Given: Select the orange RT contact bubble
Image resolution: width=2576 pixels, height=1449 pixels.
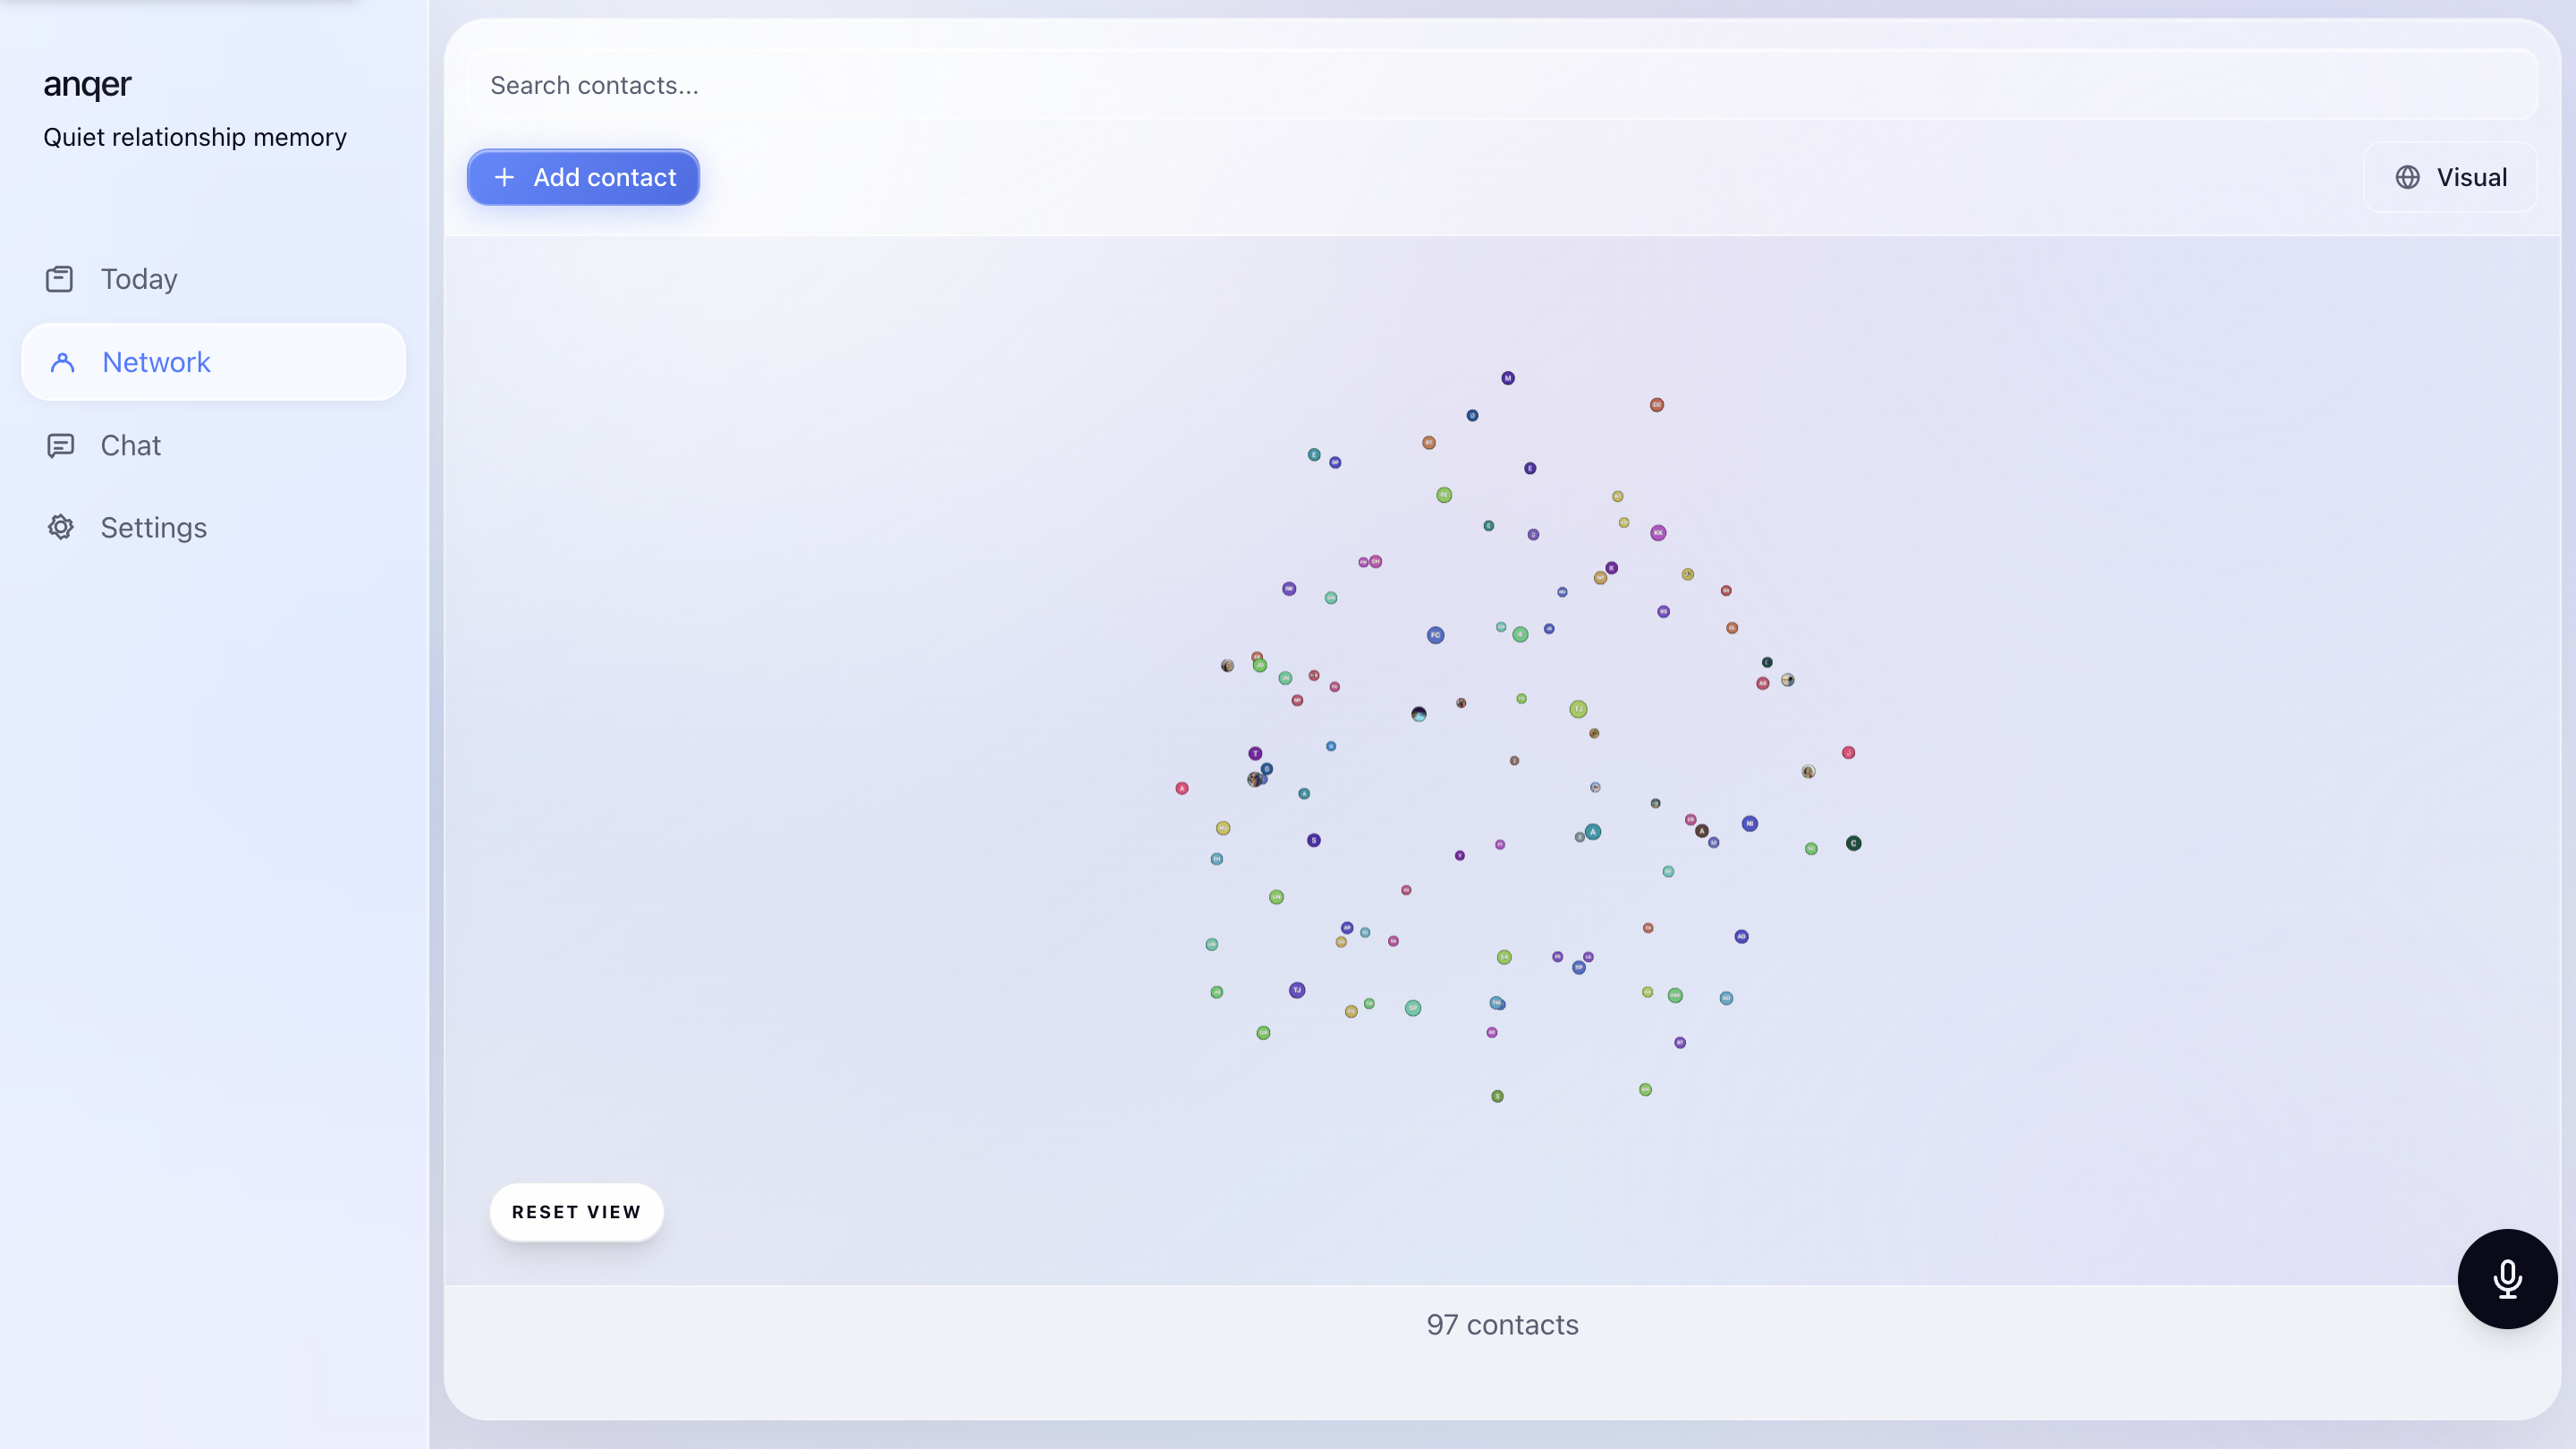Looking at the screenshot, I should point(1429,443).
